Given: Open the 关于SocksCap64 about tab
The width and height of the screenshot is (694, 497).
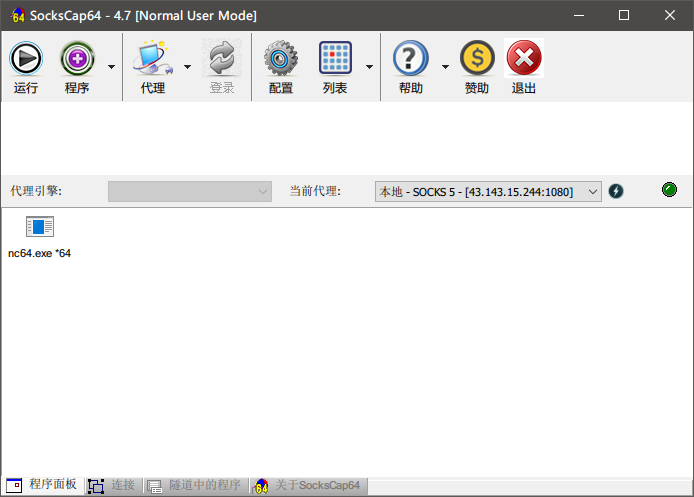Looking at the screenshot, I should click(x=307, y=485).
